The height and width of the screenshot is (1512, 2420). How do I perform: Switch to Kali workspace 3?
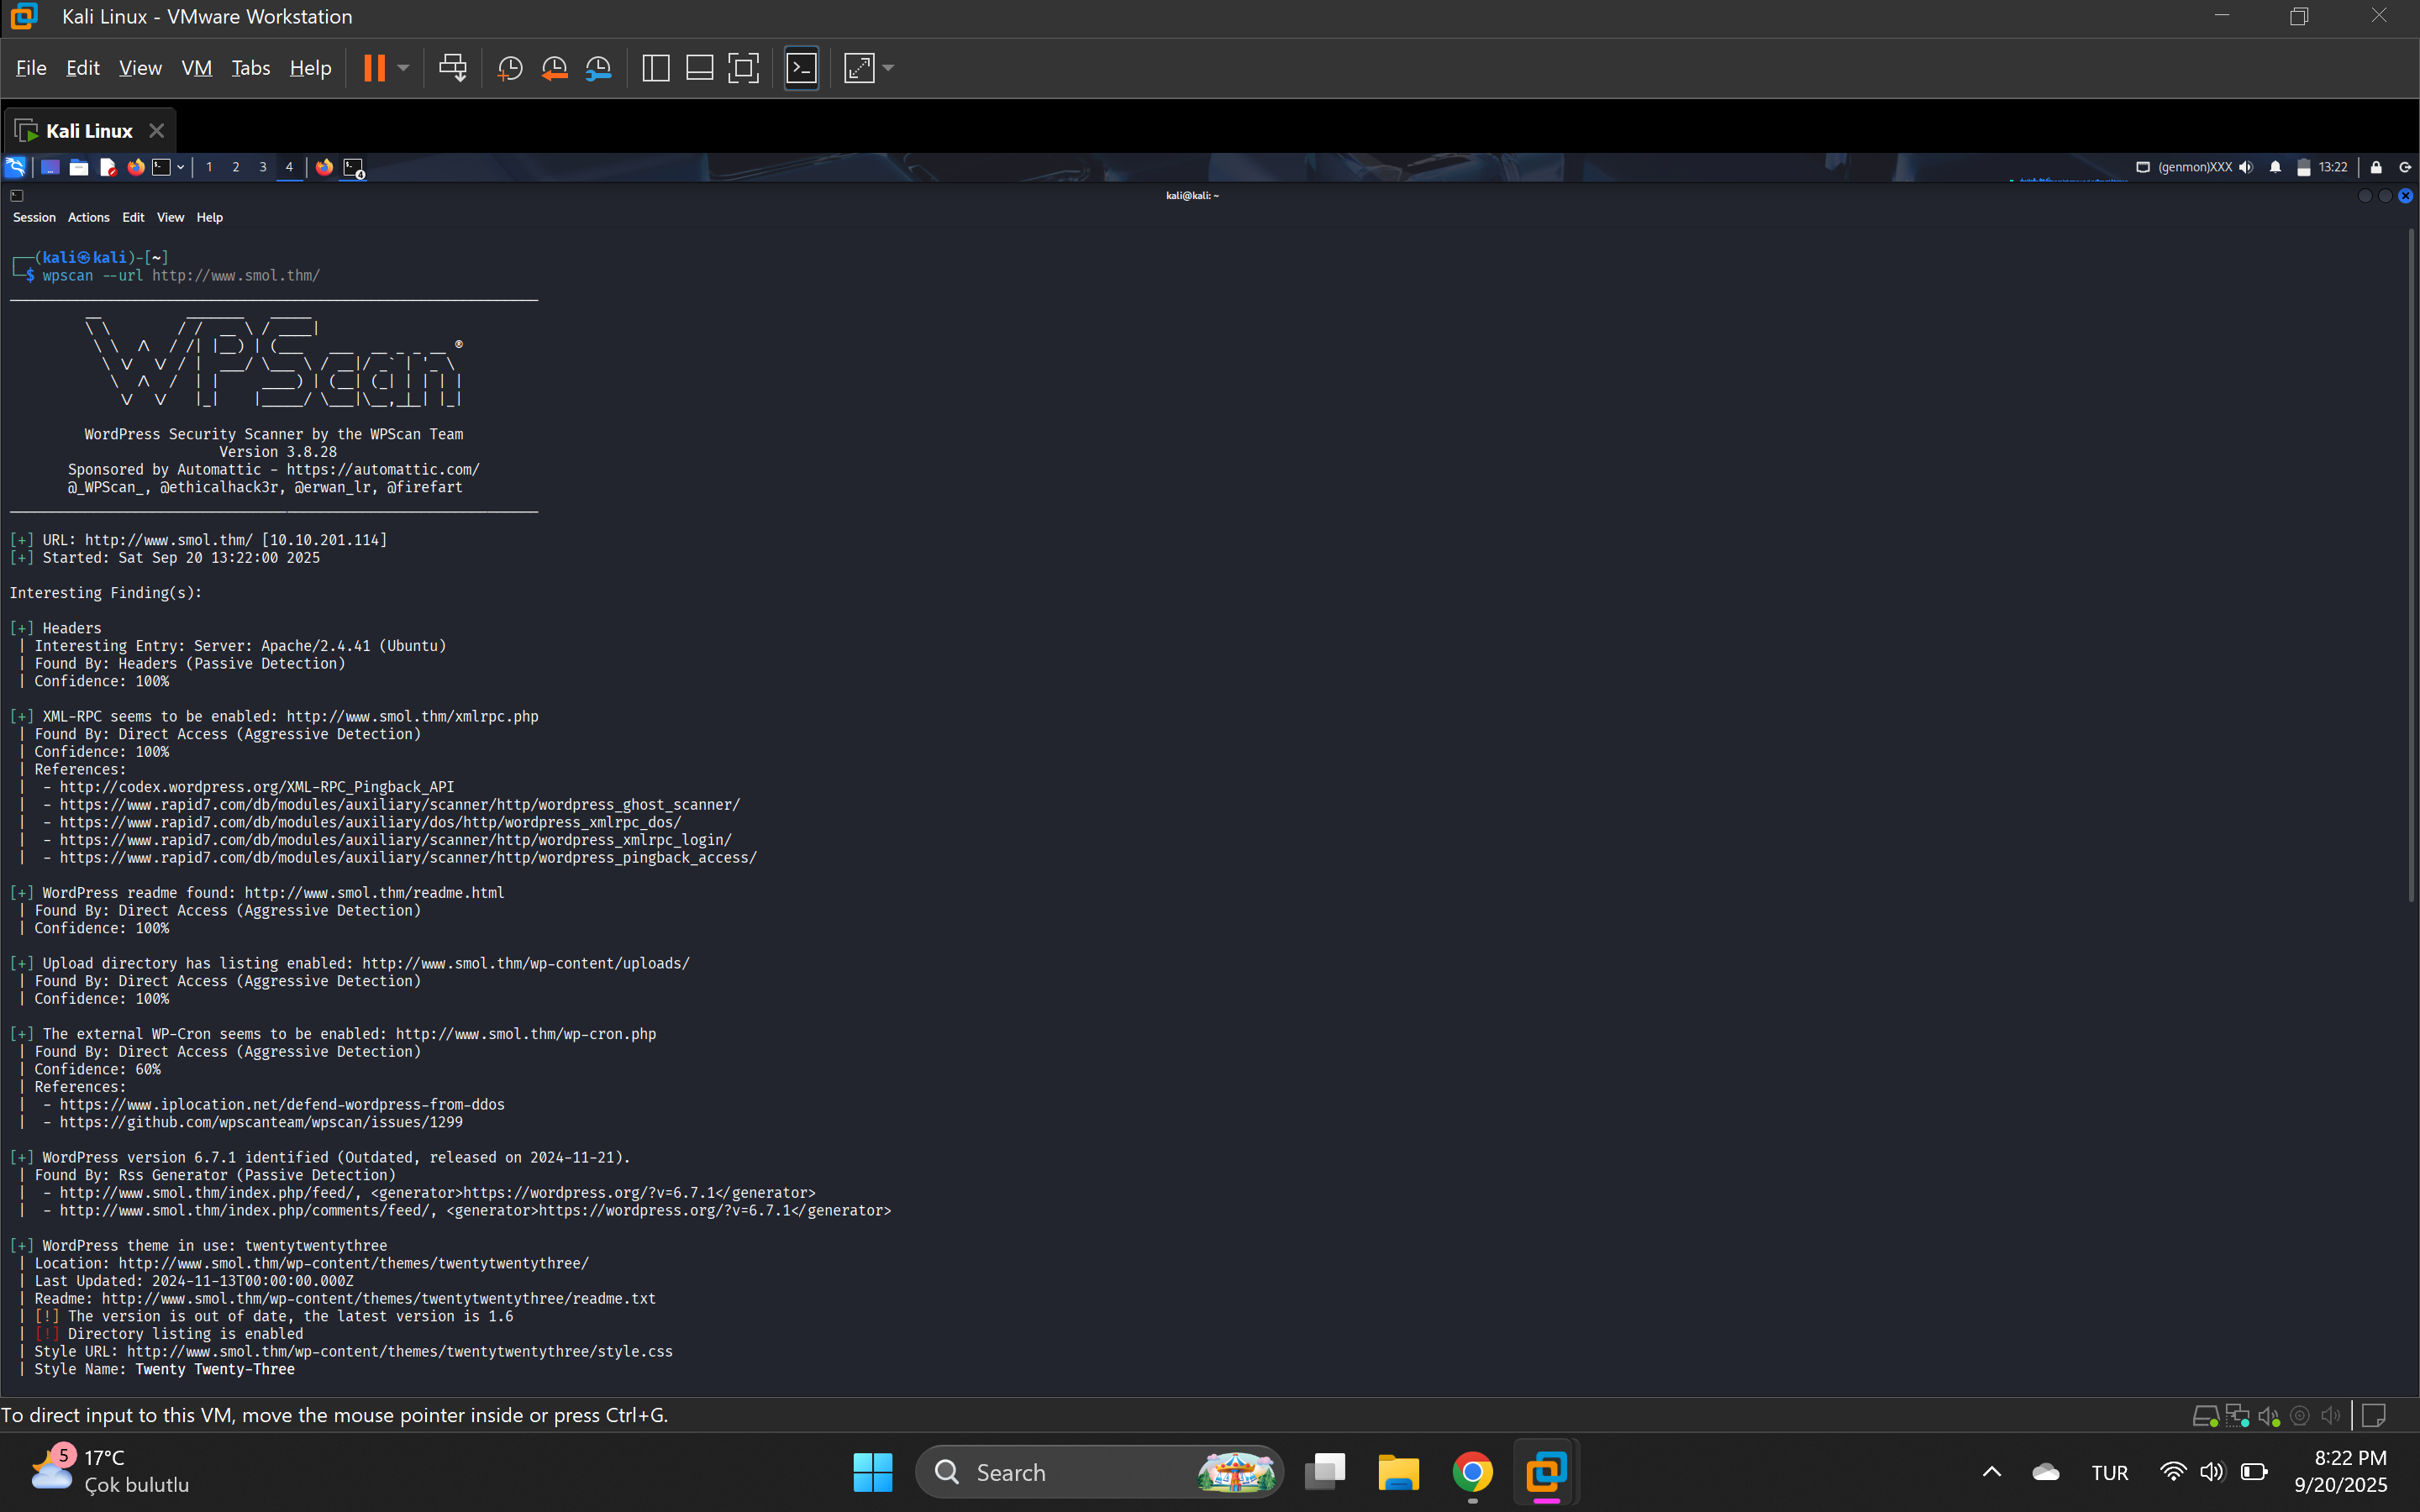263,167
